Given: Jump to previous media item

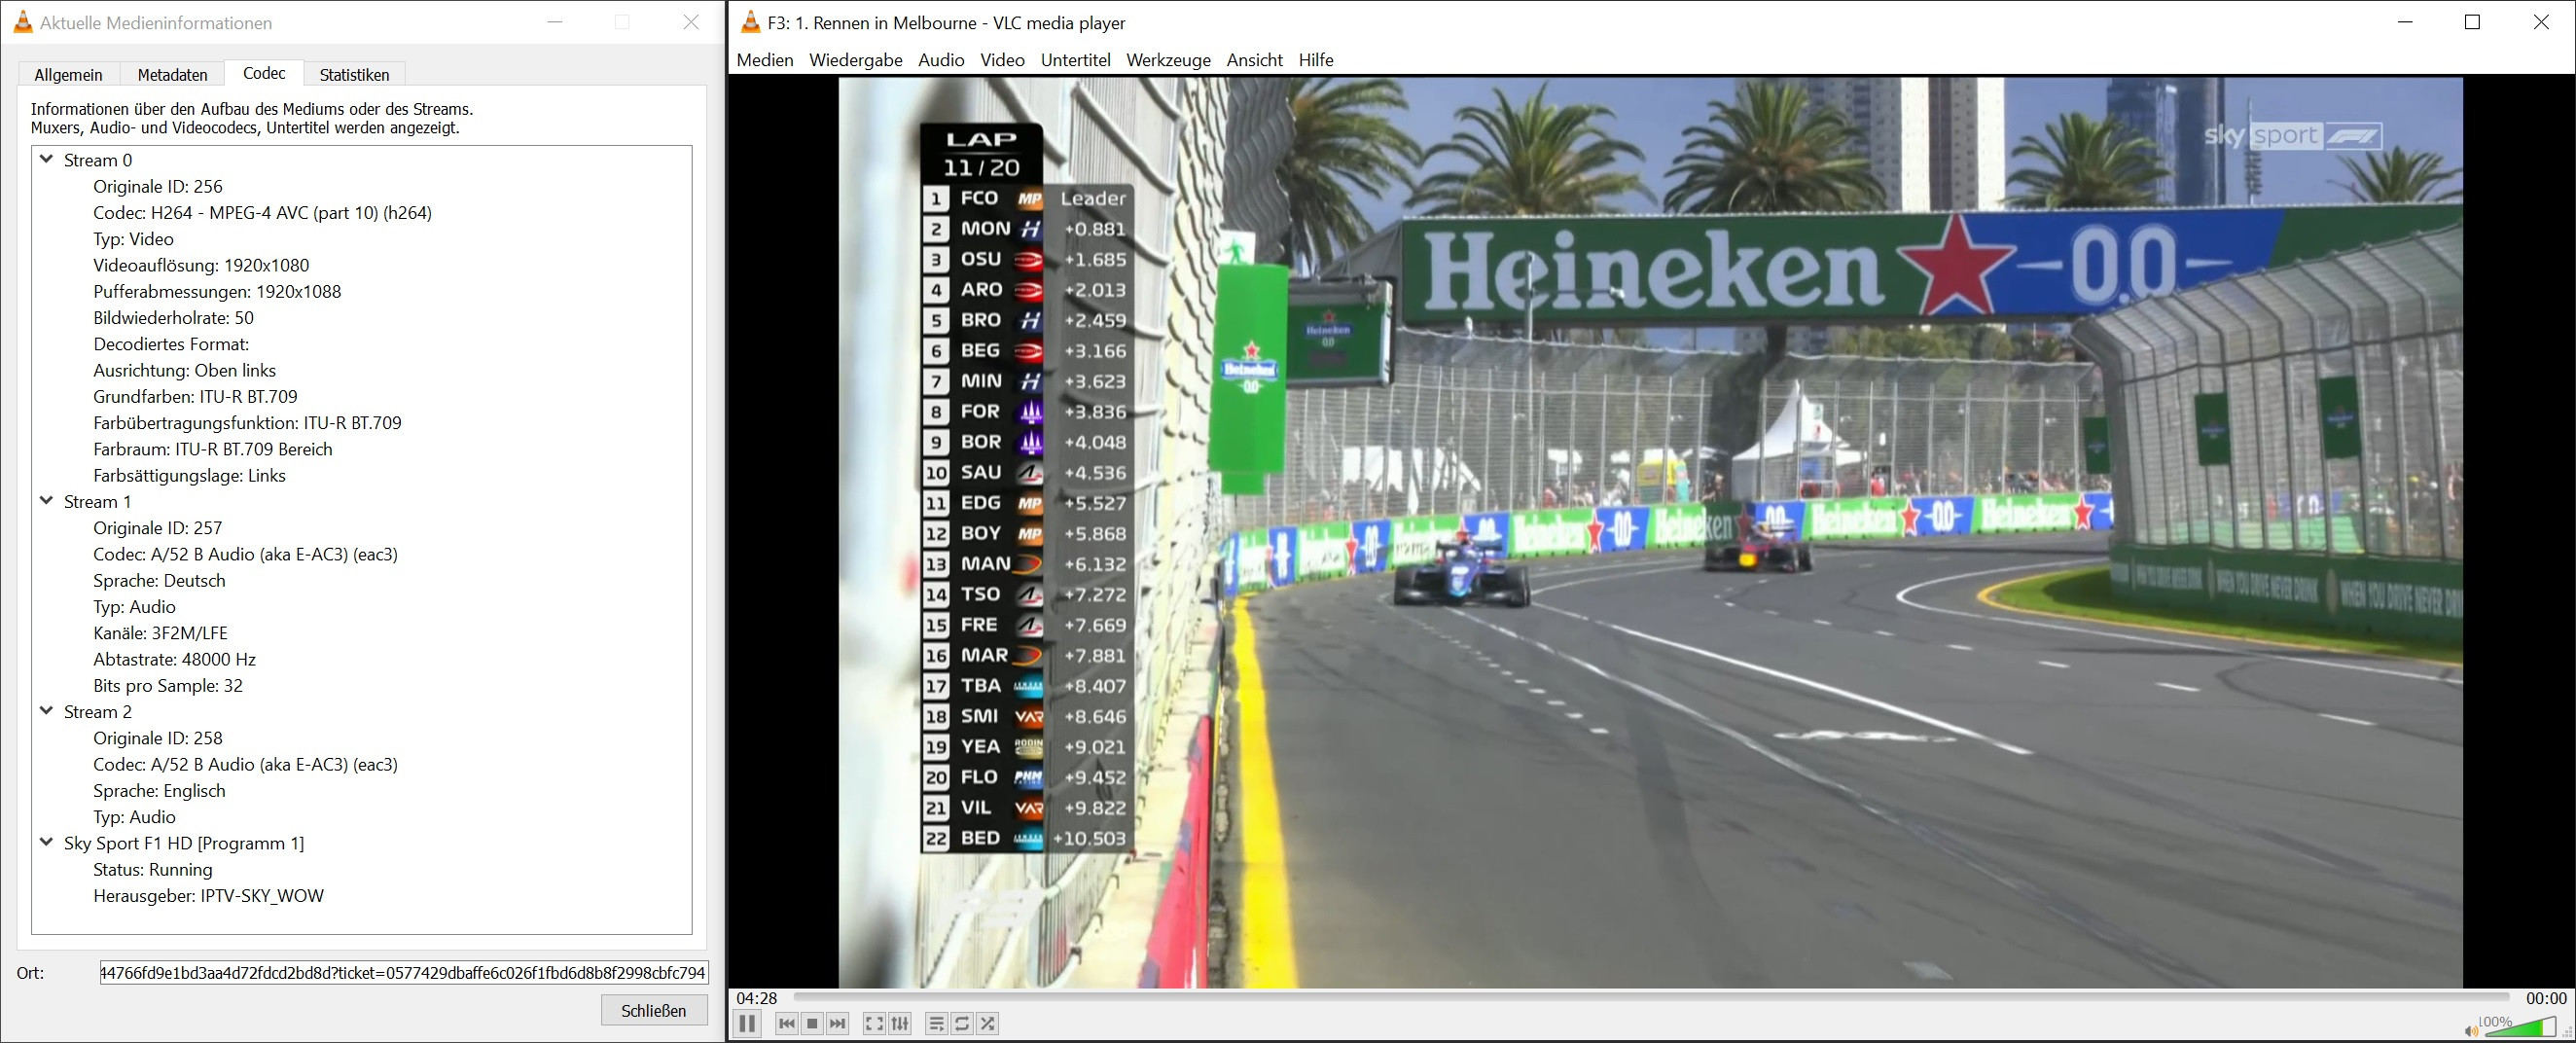Looking at the screenshot, I should [x=787, y=1023].
